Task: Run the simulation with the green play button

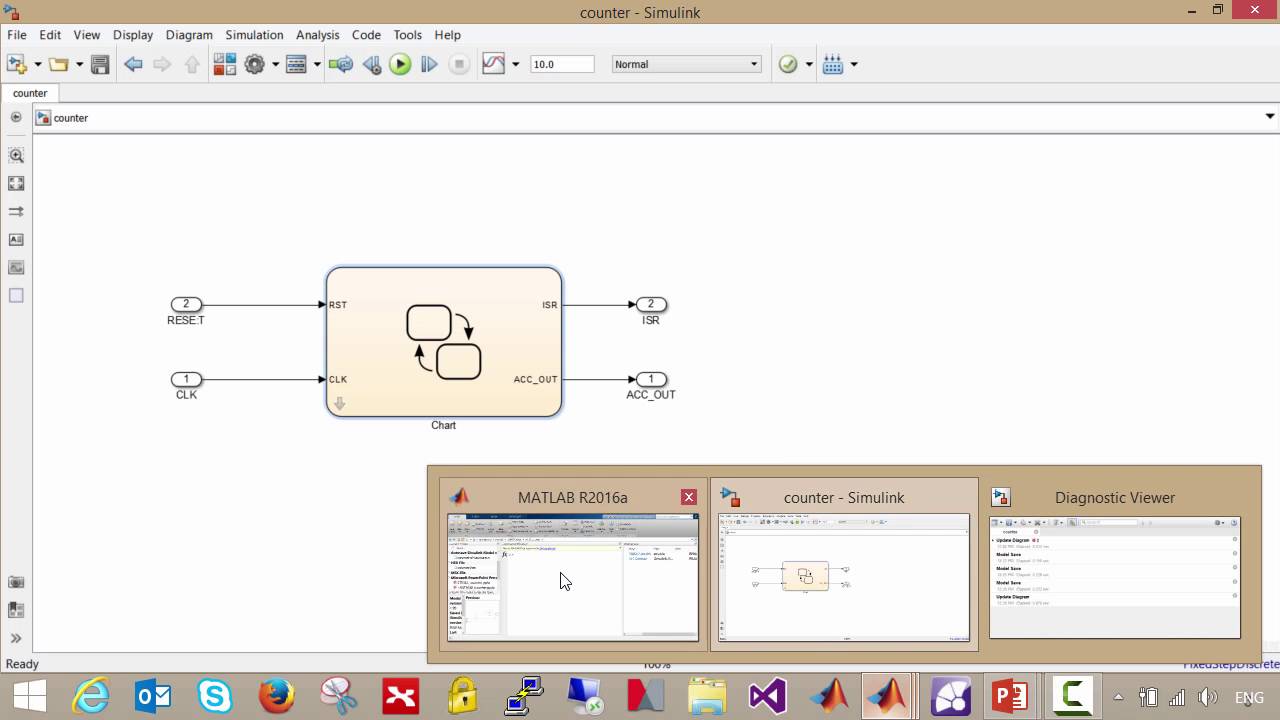Action: point(400,64)
